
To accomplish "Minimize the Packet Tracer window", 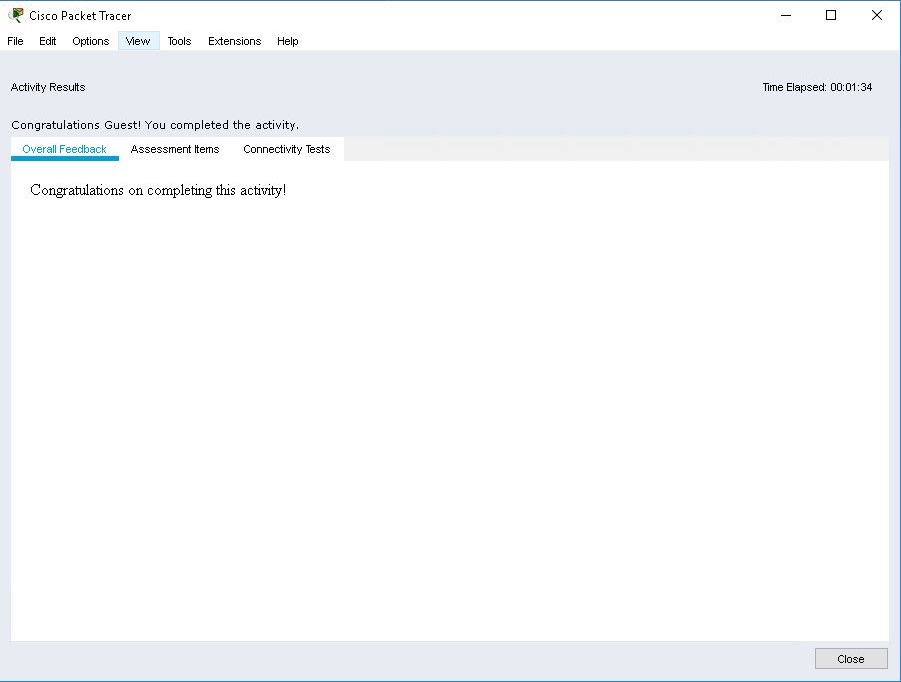I will [786, 16].
